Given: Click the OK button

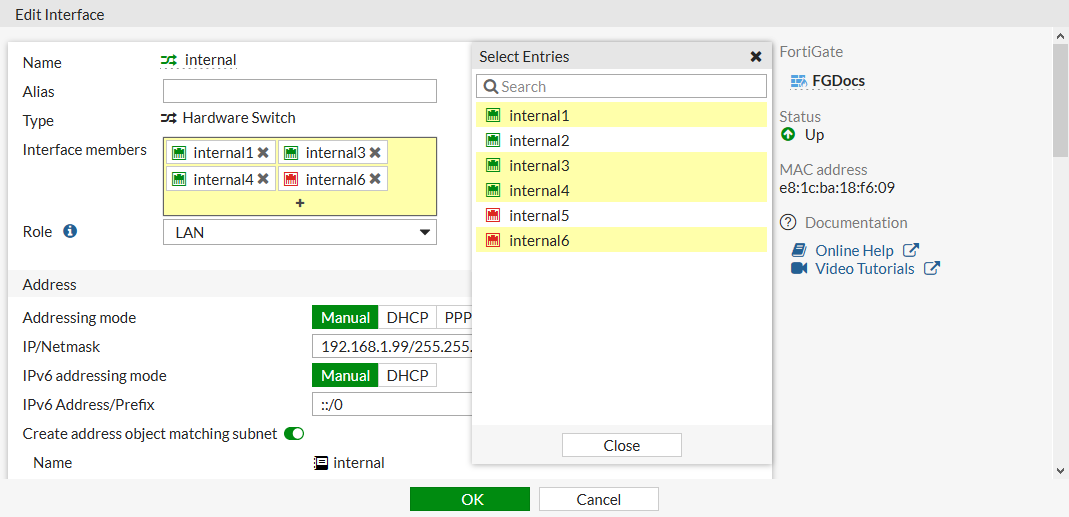Looking at the screenshot, I should point(470,499).
